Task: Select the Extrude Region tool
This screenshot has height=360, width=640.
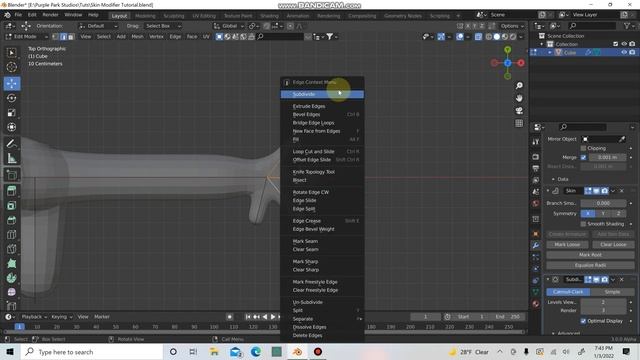Action: (12, 191)
